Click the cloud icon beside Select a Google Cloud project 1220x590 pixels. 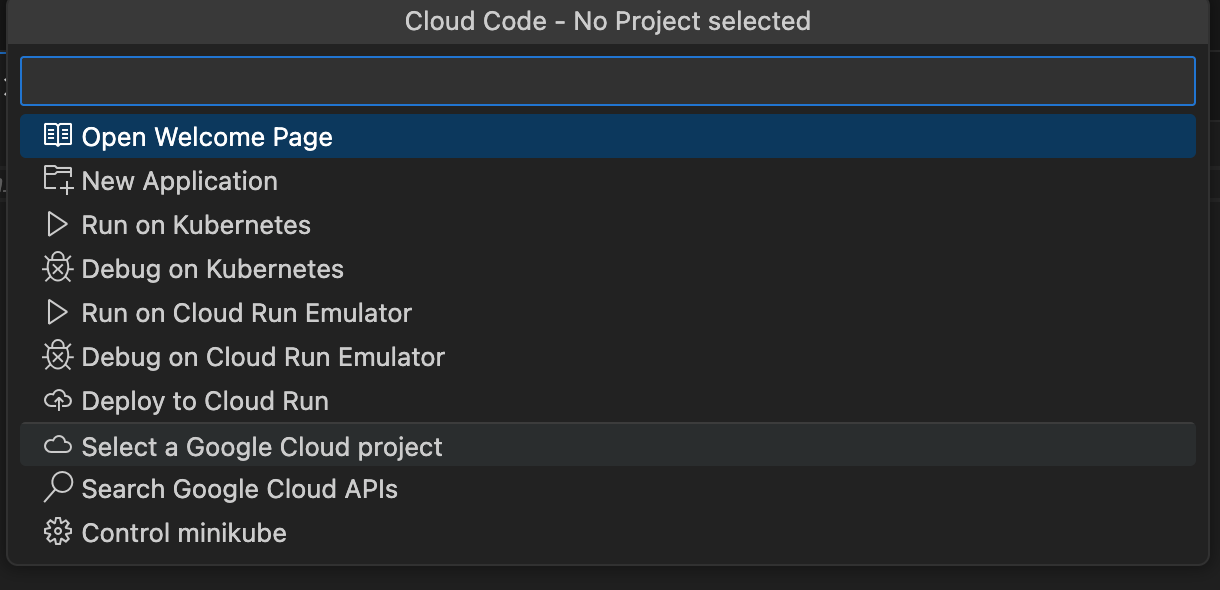(x=58, y=445)
